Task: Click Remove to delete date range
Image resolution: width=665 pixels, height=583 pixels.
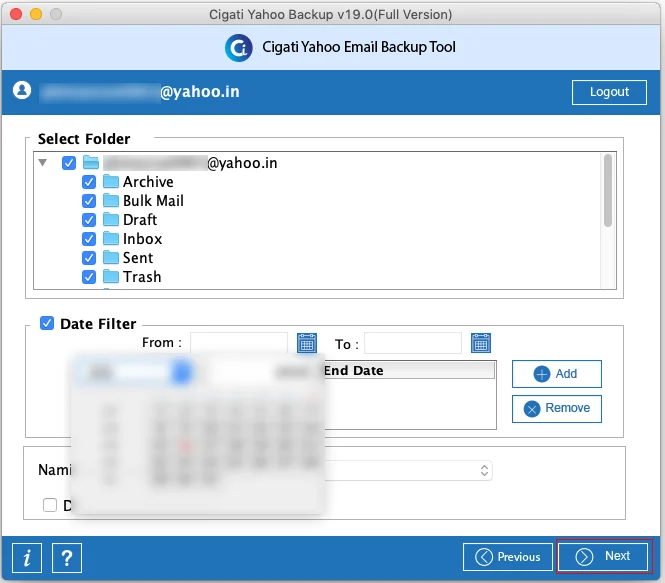Action: coord(556,409)
